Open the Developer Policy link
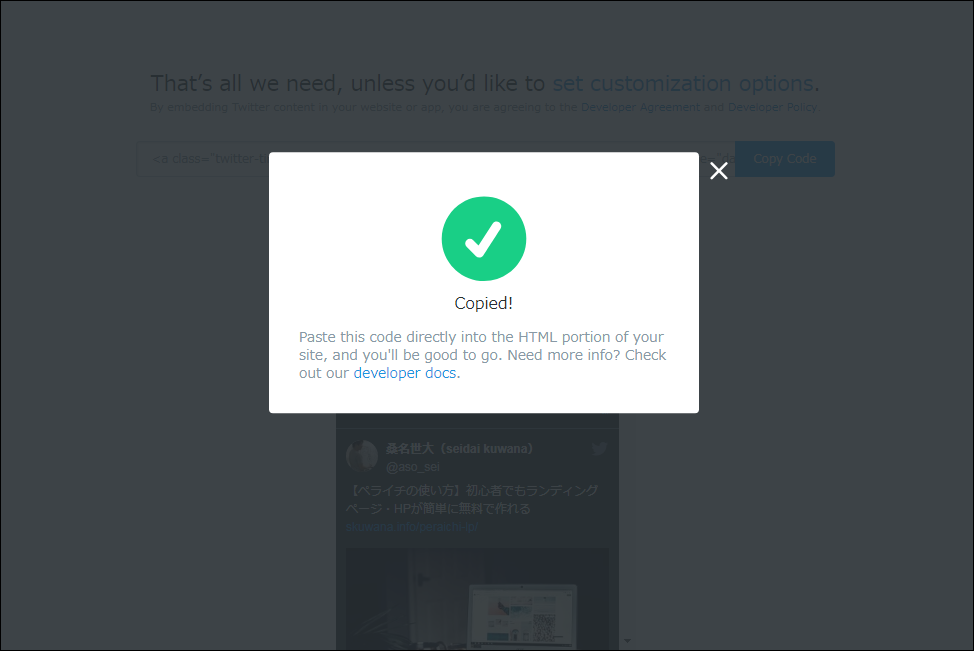 pyautogui.click(x=772, y=107)
